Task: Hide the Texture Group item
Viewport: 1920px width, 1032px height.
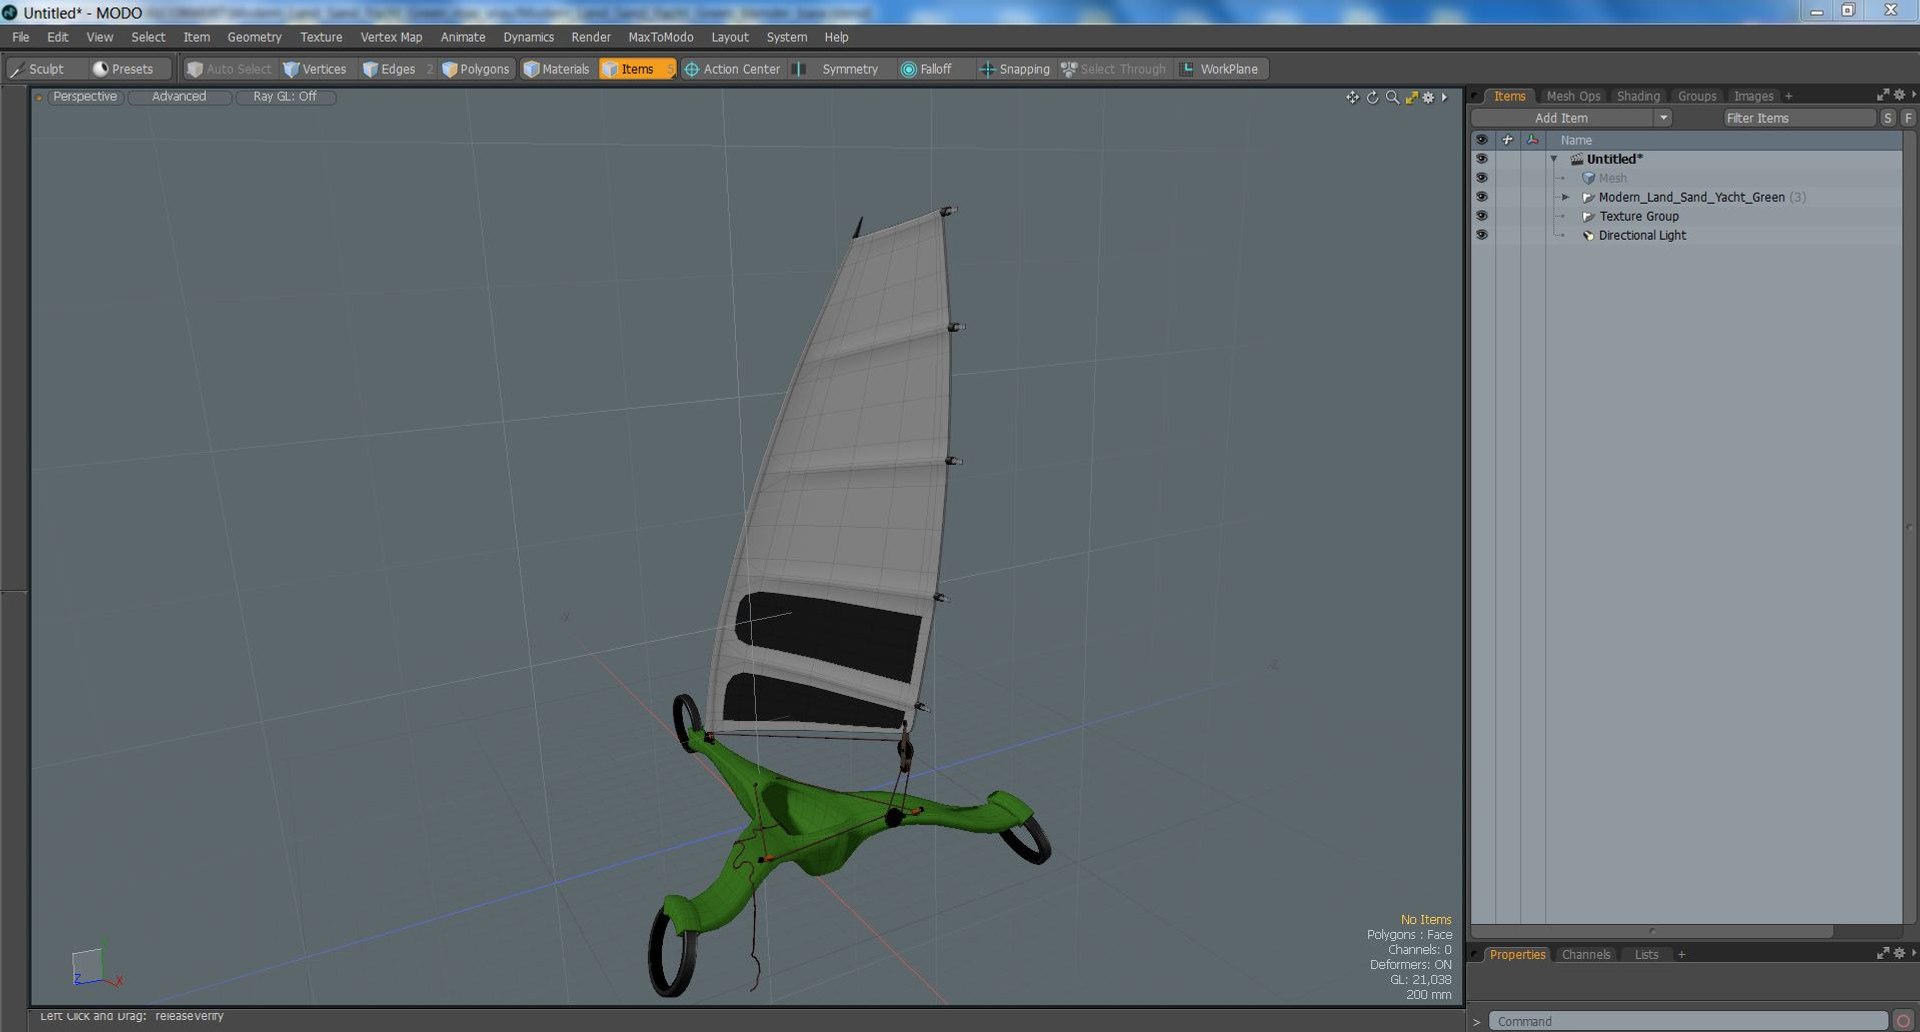Action: [1482, 216]
